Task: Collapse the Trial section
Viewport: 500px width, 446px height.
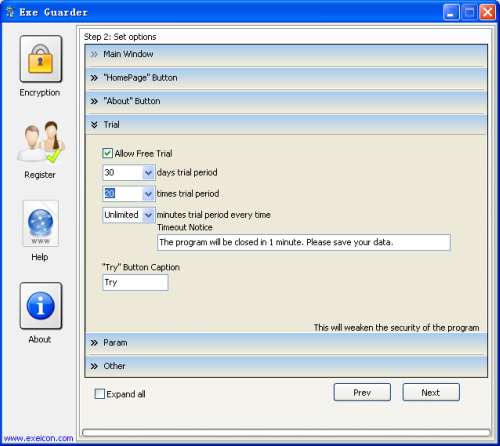Action: point(286,125)
